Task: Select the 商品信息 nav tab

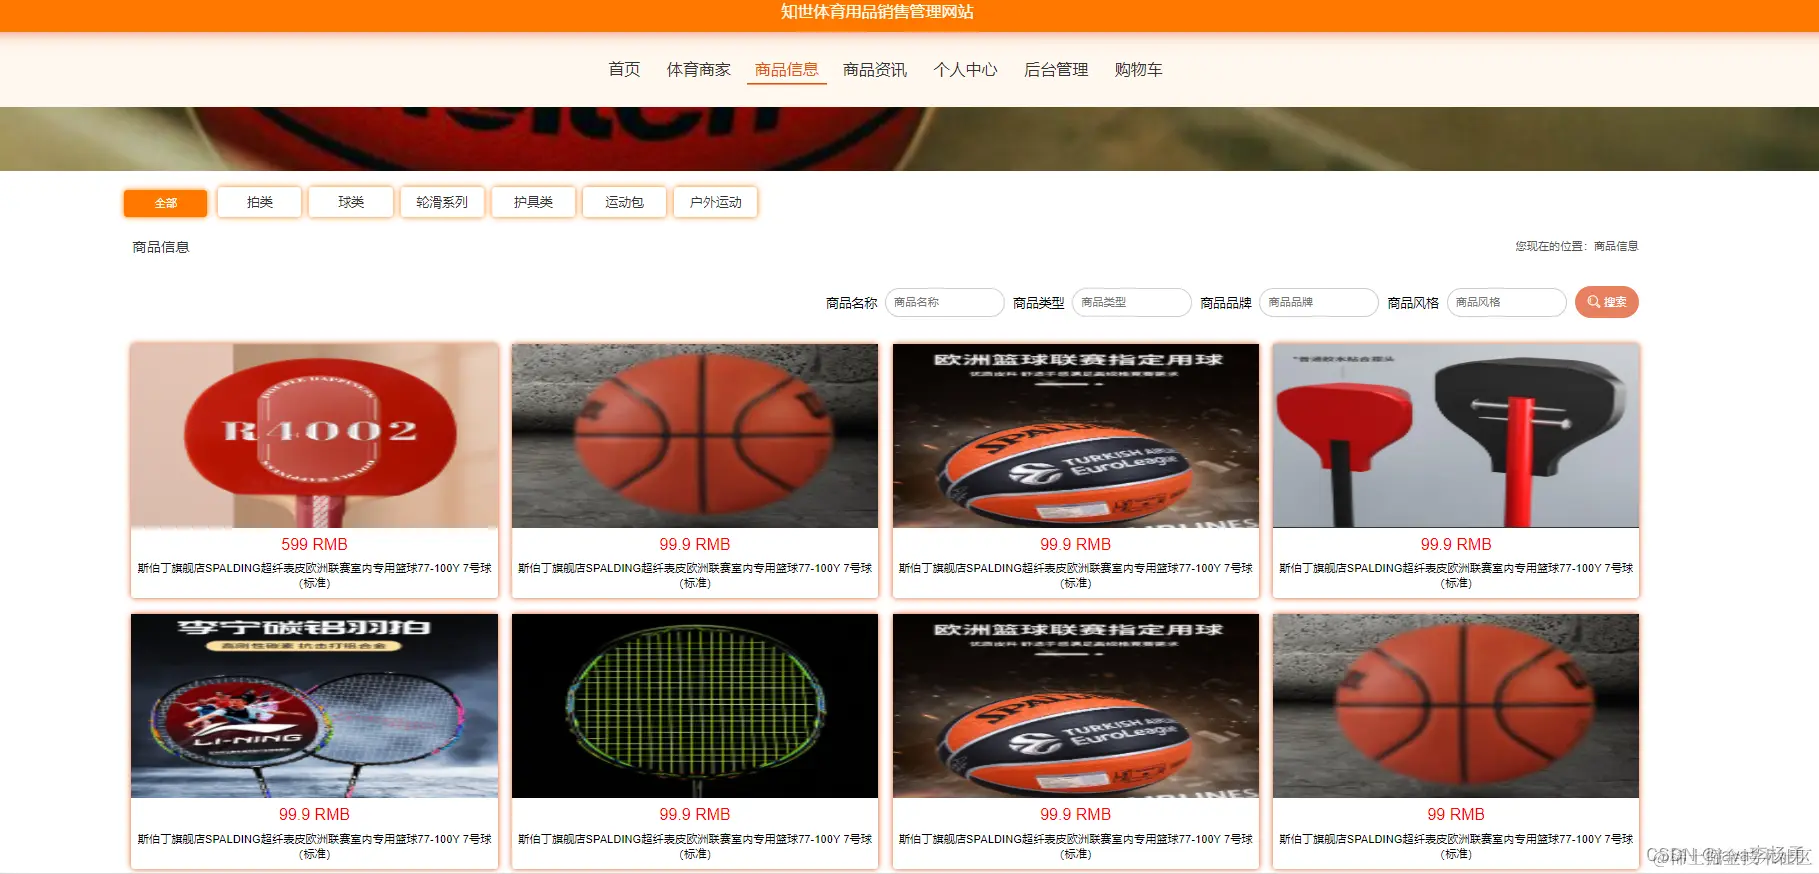Action: 786,70
